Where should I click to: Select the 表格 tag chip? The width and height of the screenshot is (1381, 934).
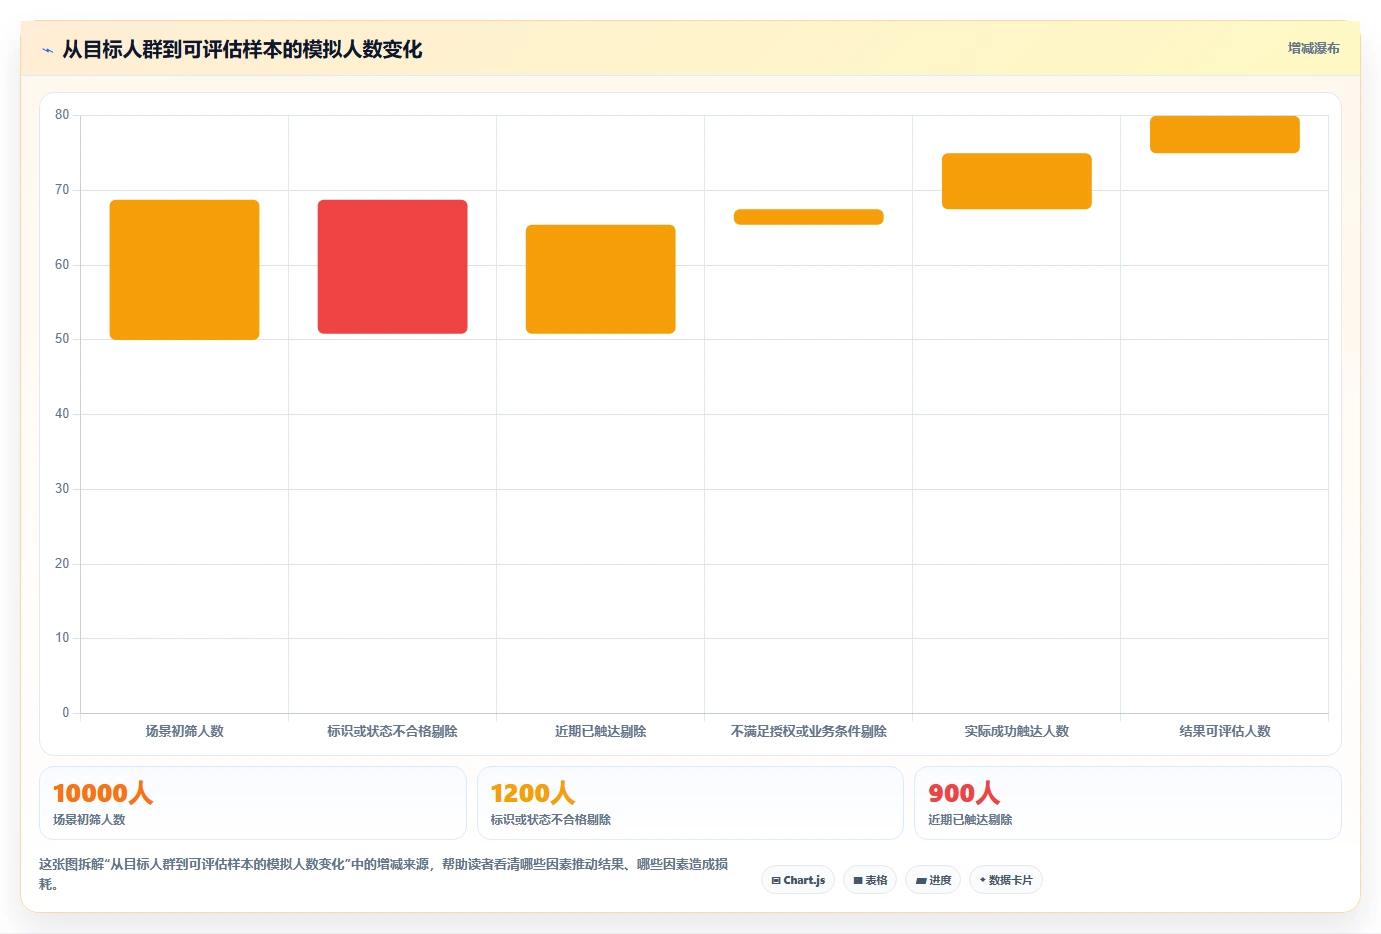(870, 880)
